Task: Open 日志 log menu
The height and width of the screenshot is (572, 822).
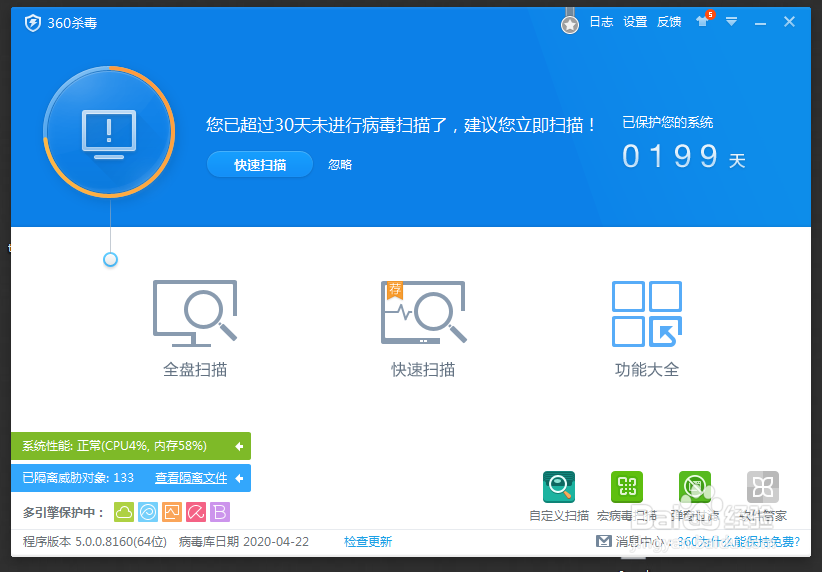Action: tap(601, 21)
